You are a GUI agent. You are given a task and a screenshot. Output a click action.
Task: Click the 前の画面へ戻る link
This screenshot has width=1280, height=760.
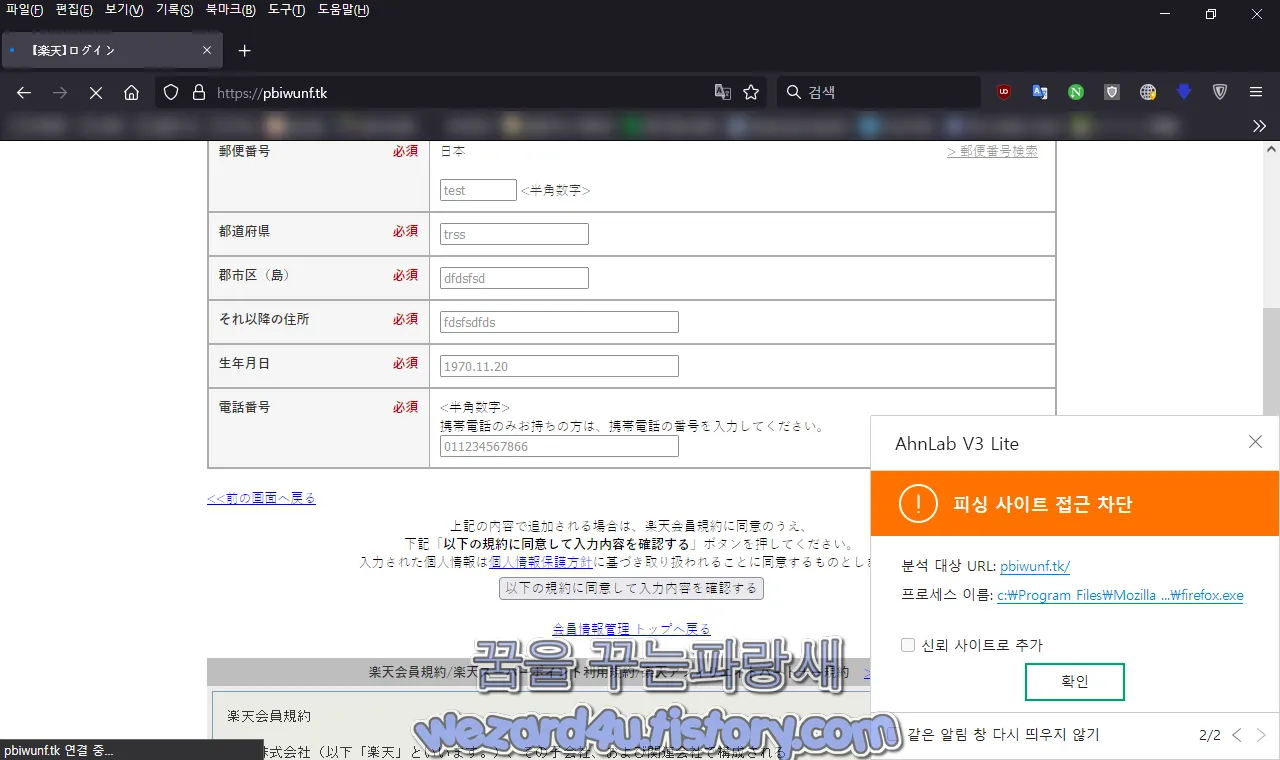(x=261, y=498)
